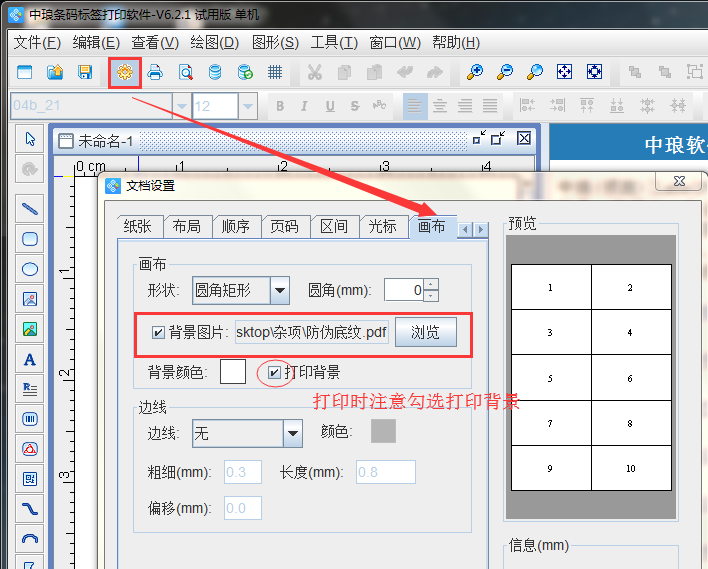Click the zoom in magnifier icon

[x=475, y=72]
